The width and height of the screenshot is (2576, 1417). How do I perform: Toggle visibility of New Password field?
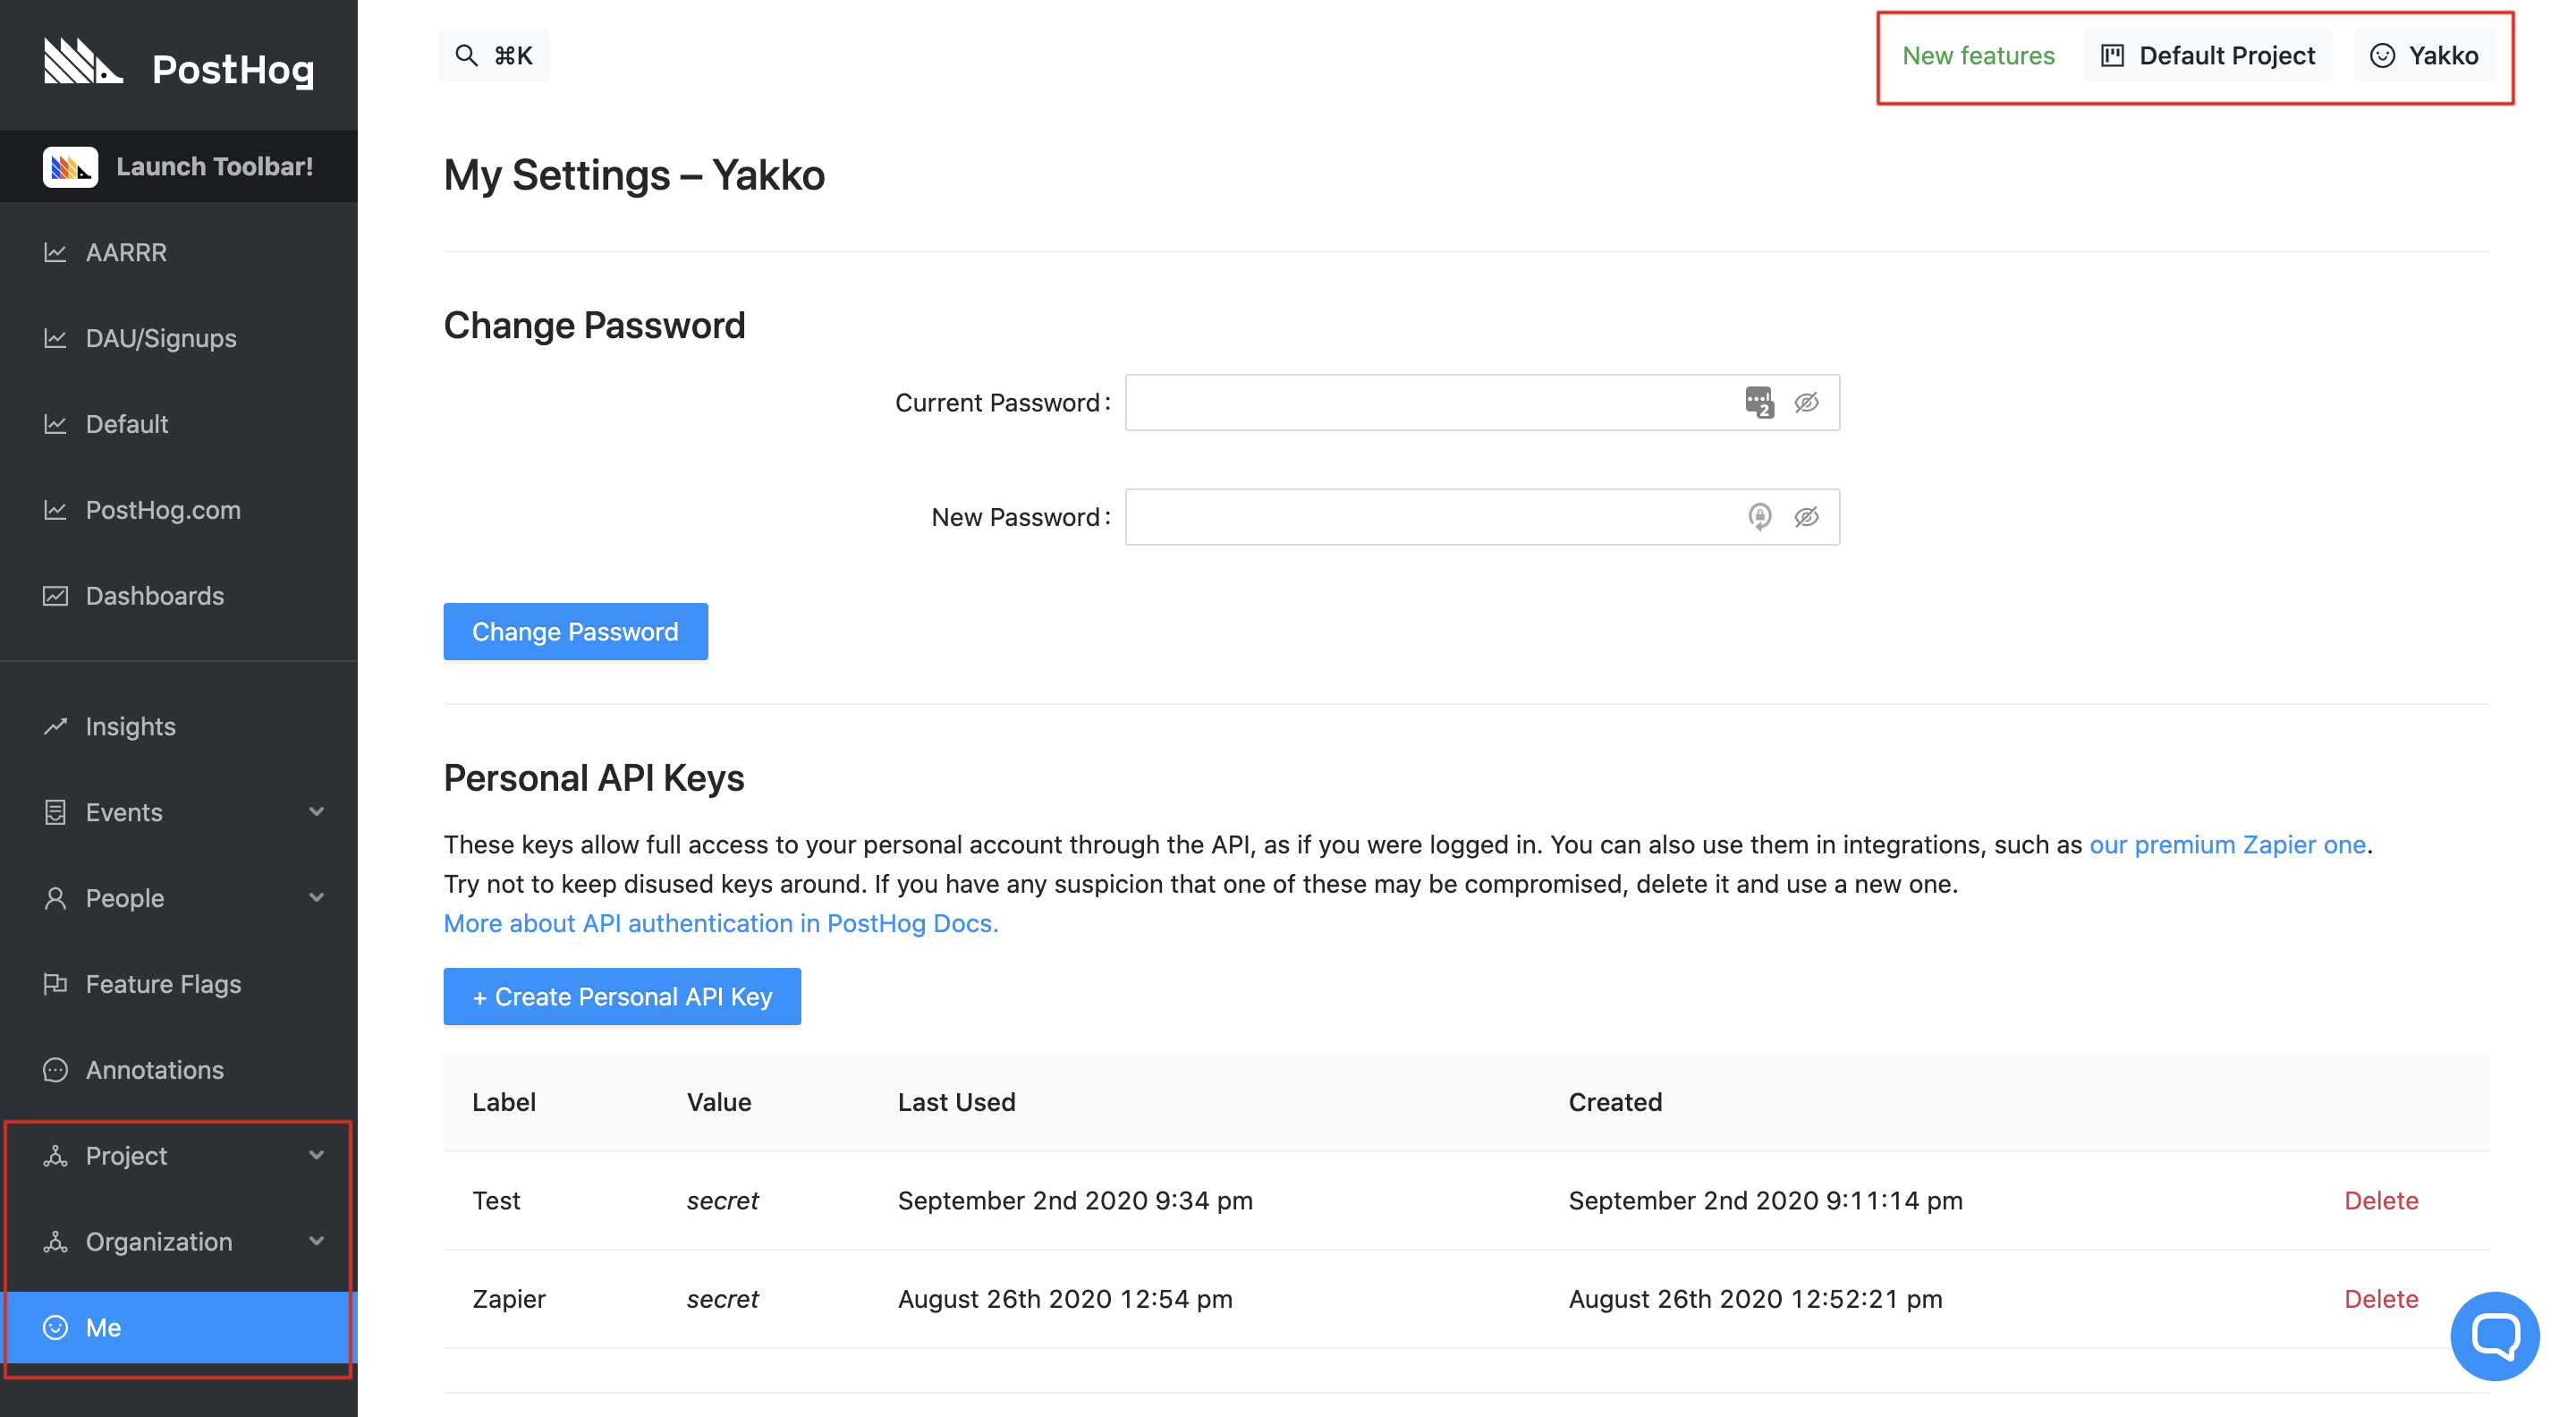tap(1806, 517)
